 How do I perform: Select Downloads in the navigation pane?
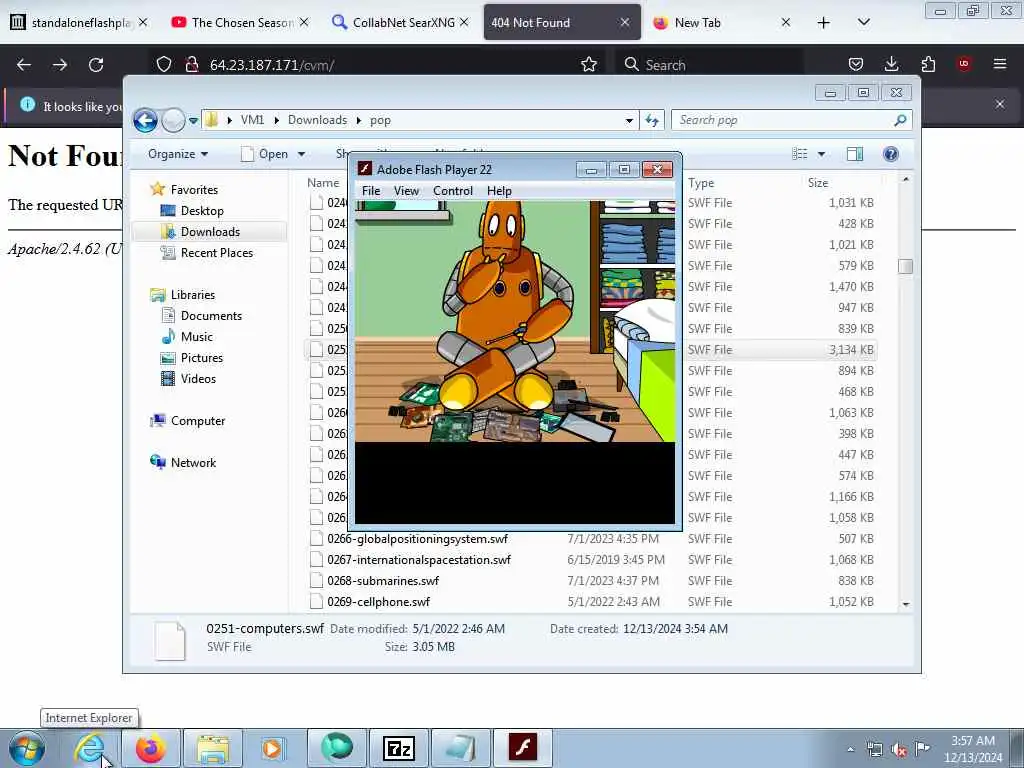point(210,232)
